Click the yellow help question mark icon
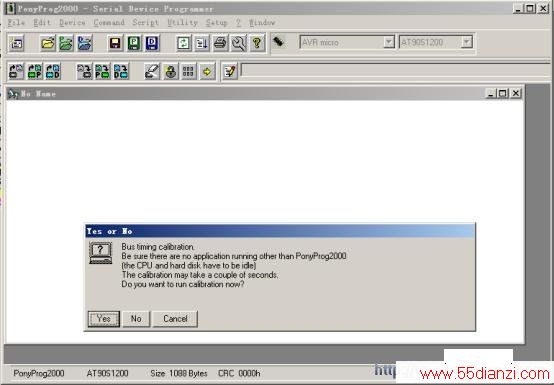554x385 pixels. tap(257, 43)
